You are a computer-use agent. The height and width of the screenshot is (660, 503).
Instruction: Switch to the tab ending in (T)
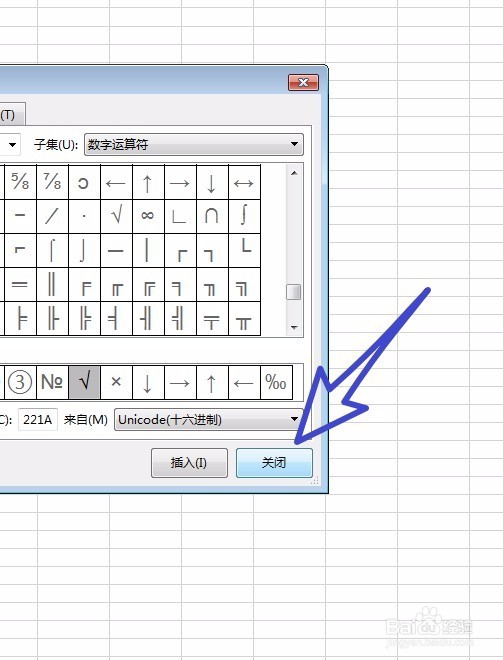click(x=12, y=114)
